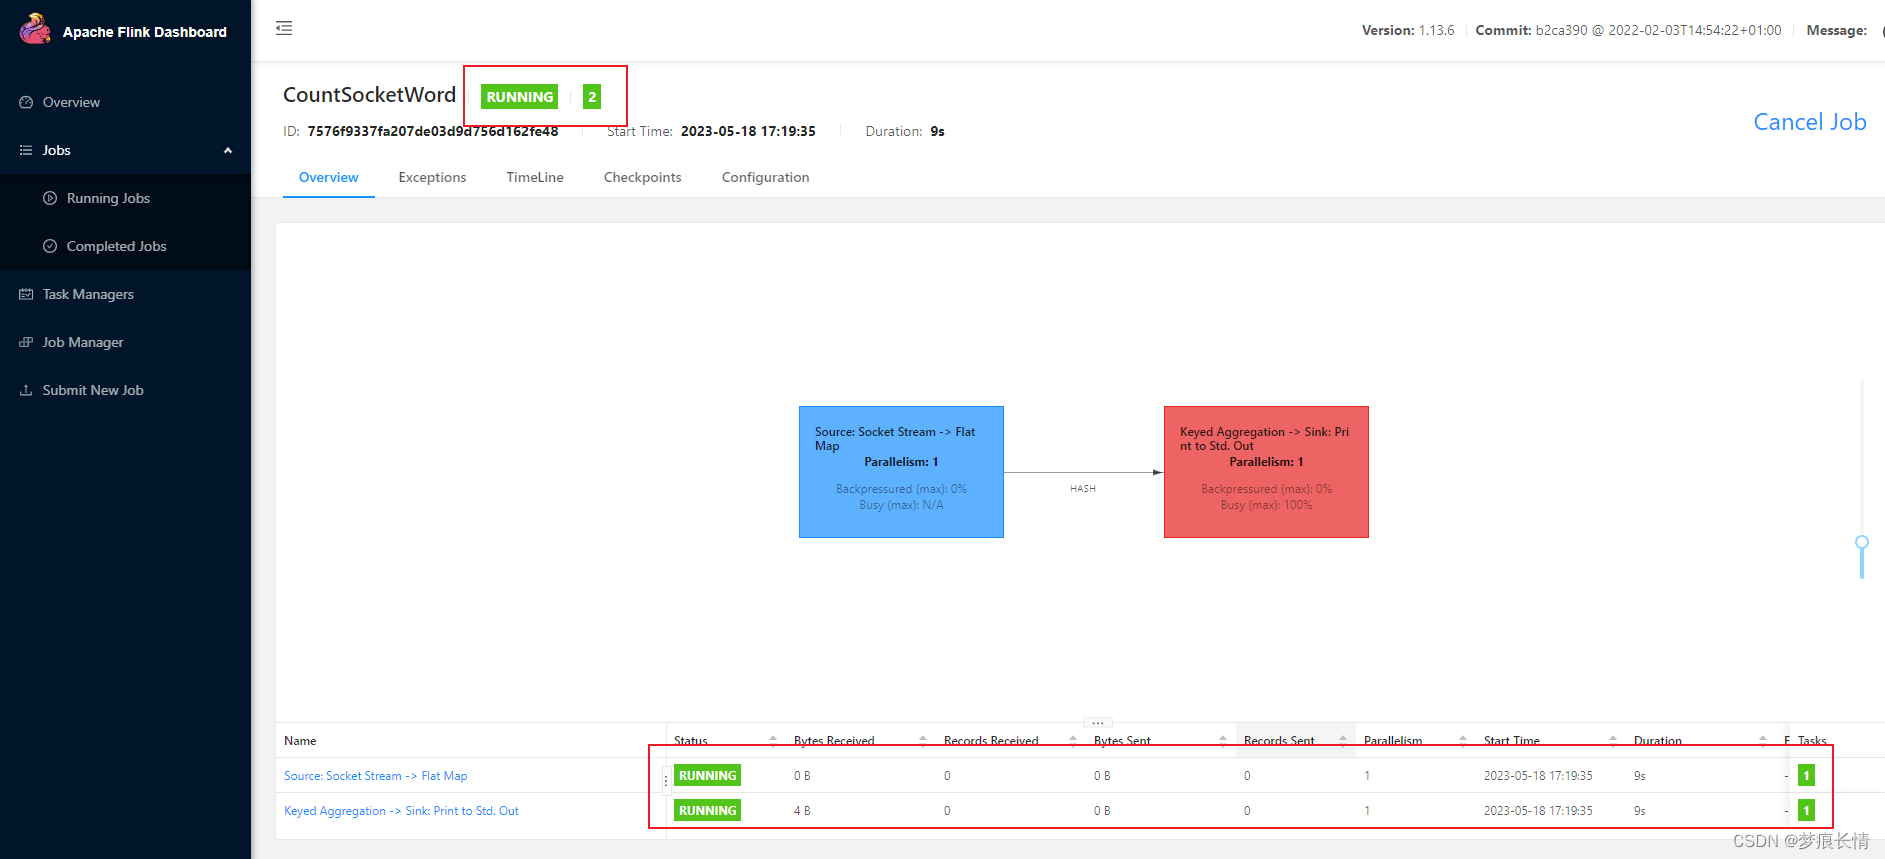Click the Running Jobs play-circle icon
The image size is (1885, 859).
[50, 198]
